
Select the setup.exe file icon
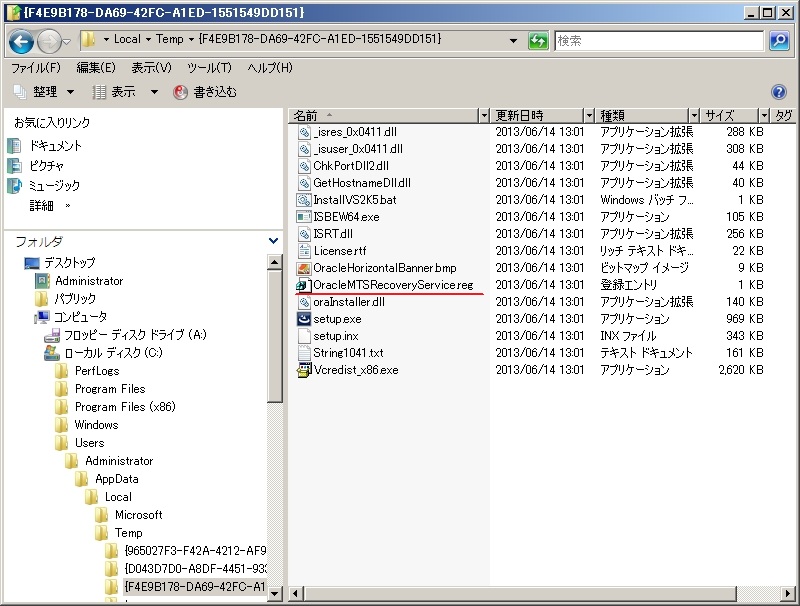[304, 319]
